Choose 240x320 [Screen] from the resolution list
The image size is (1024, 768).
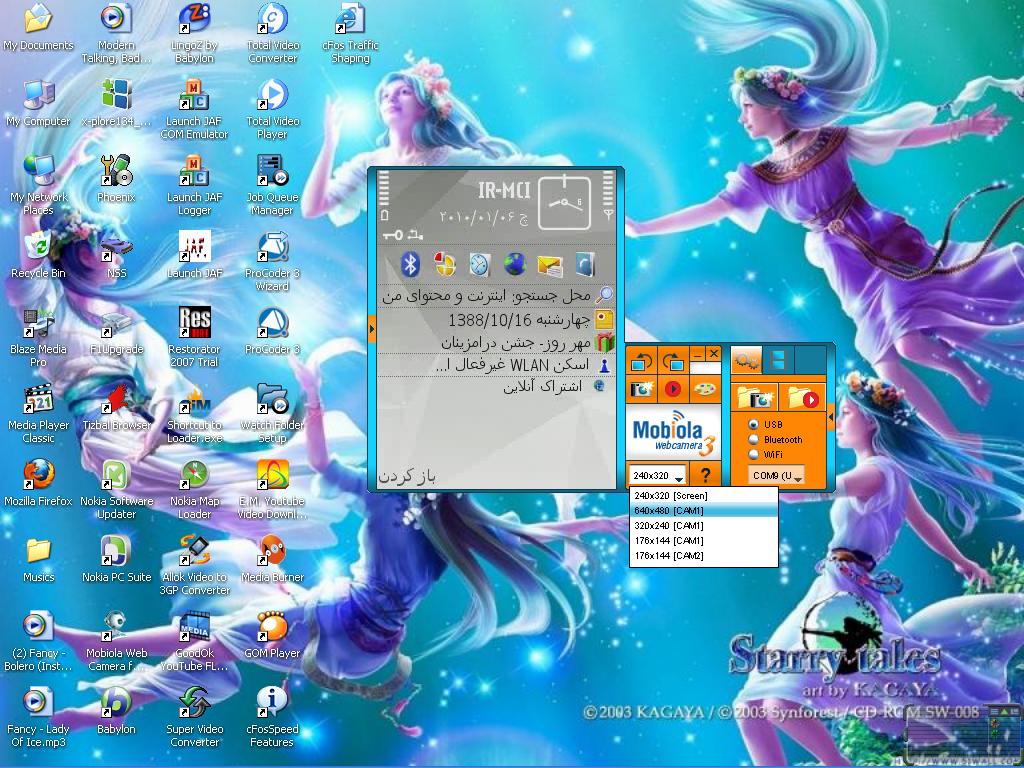point(703,496)
